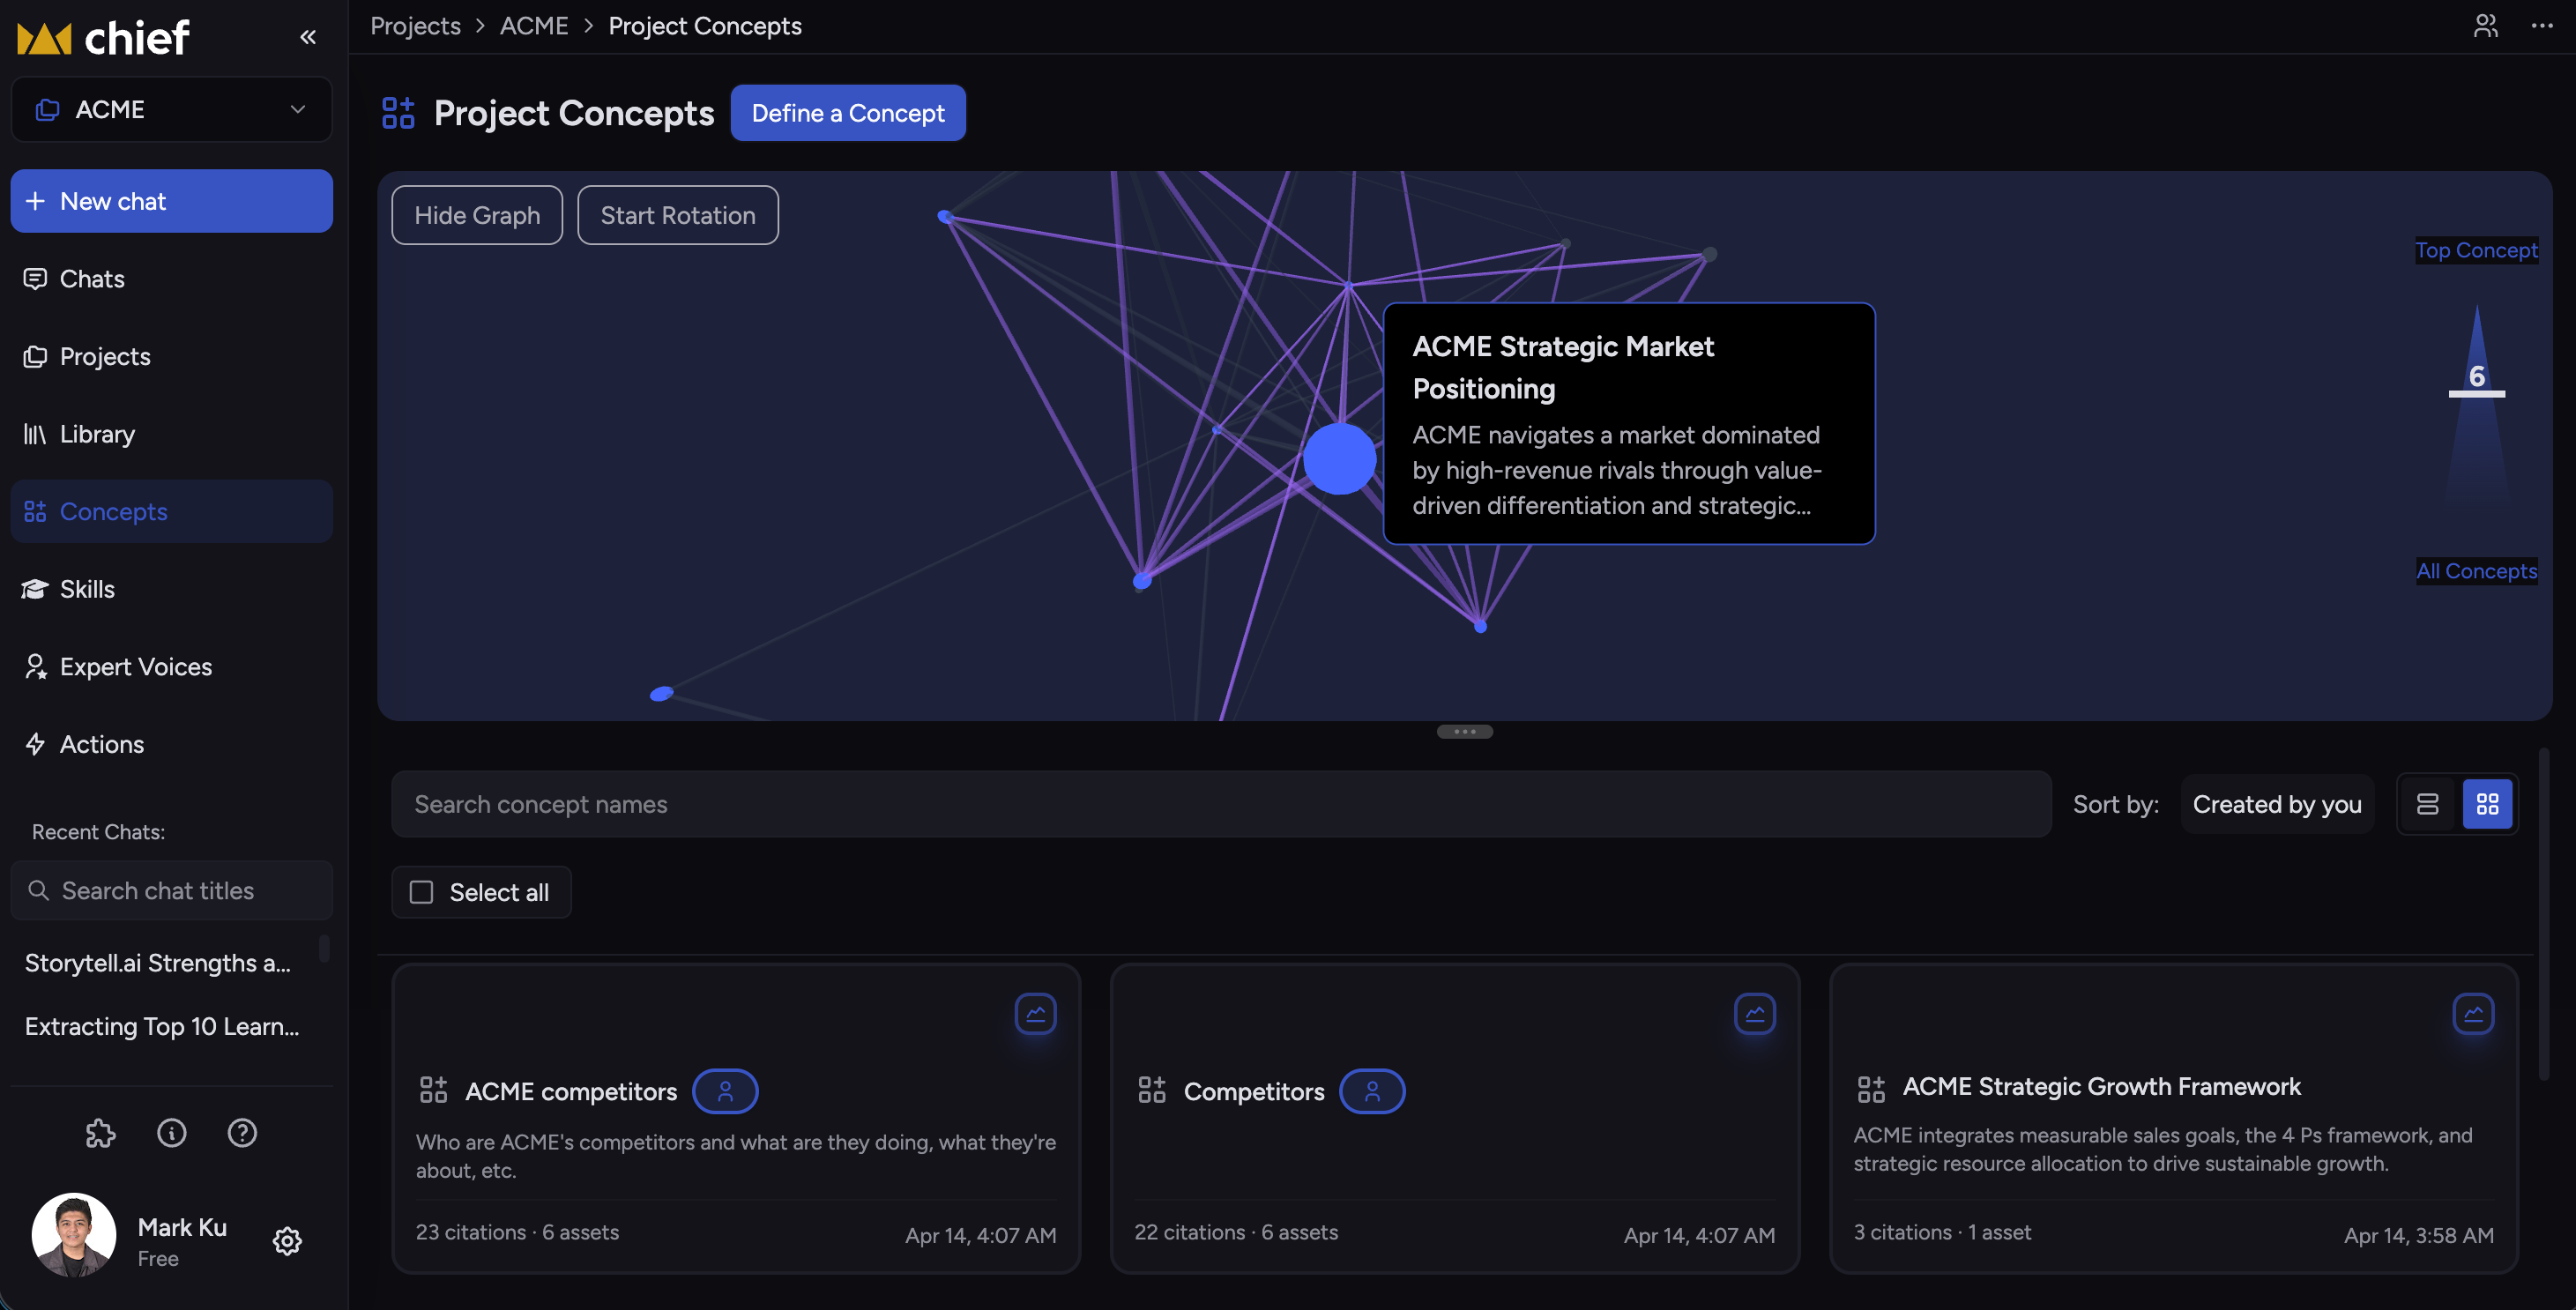This screenshot has width=2576, height=1310.
Task: Click the Top Concept link
Action: tap(2476, 250)
